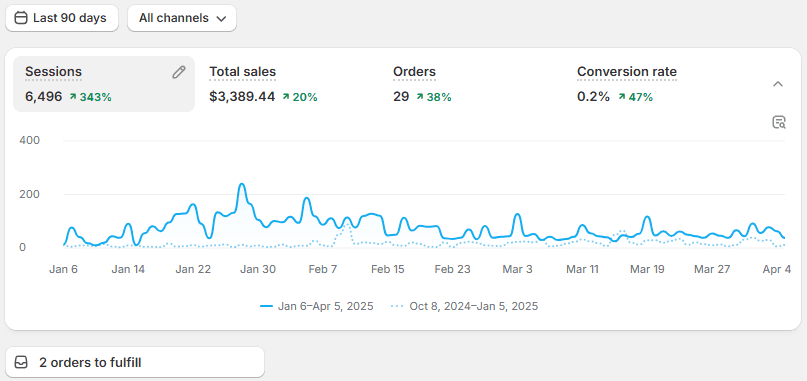Open the All channels dropdown

[x=182, y=18]
